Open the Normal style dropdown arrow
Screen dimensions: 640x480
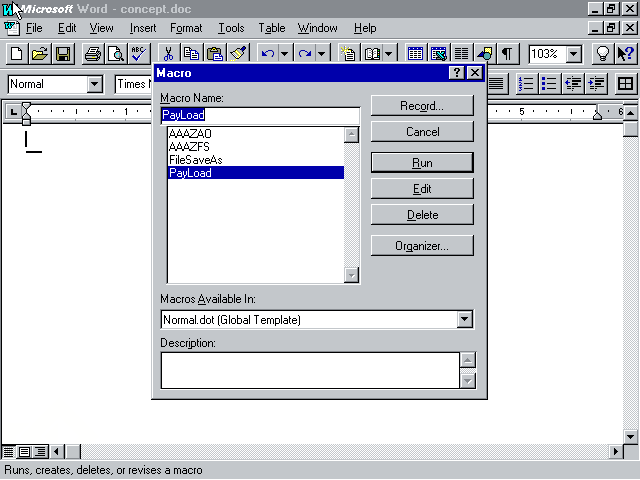(94, 84)
